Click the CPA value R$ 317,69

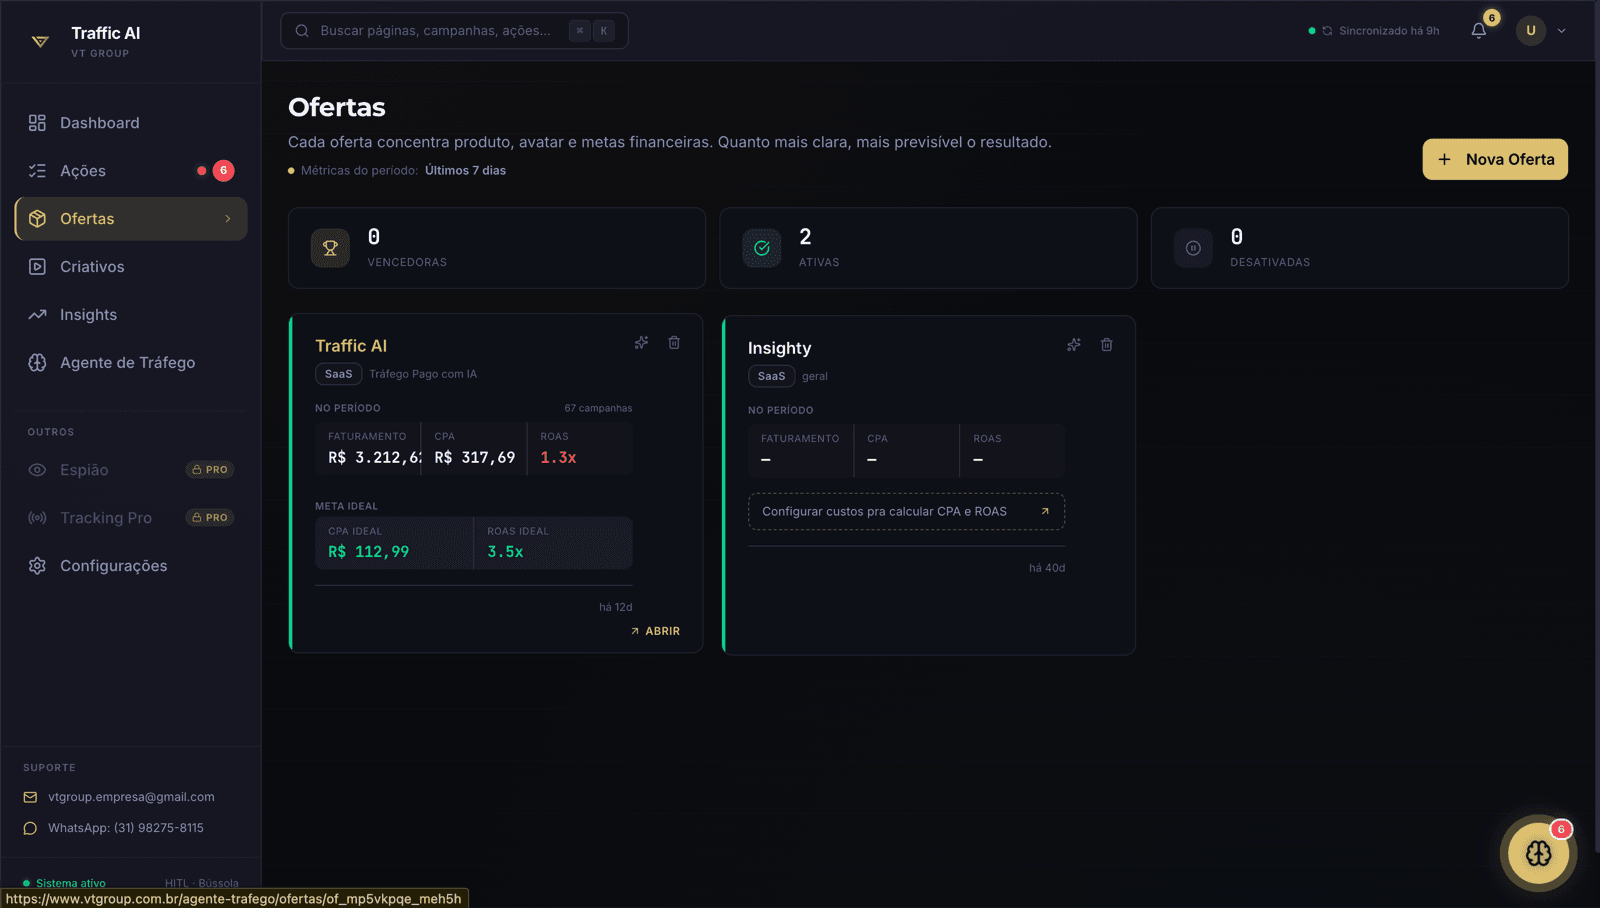475,458
